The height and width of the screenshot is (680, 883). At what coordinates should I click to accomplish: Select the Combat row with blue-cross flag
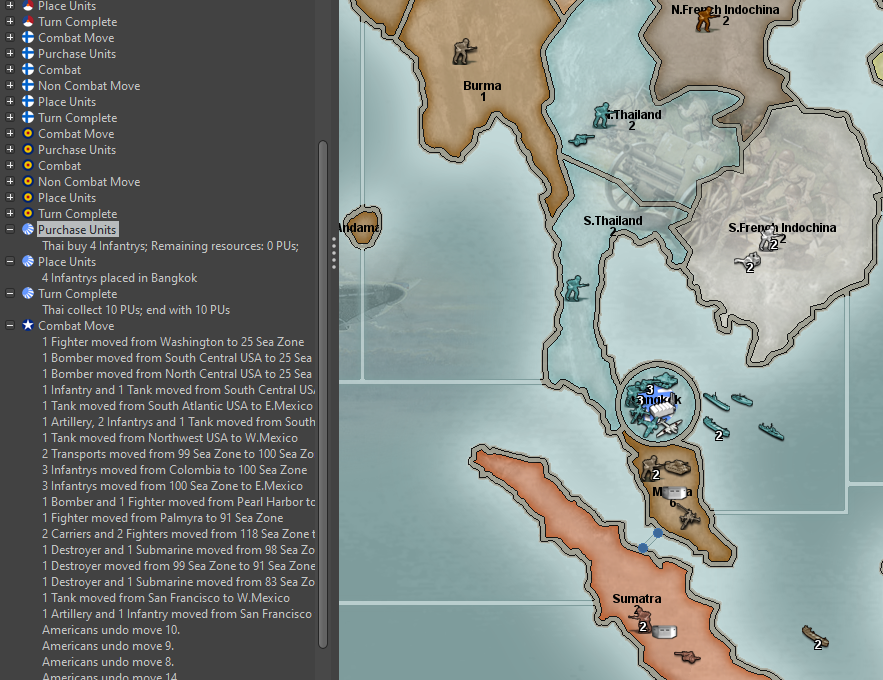(60, 70)
